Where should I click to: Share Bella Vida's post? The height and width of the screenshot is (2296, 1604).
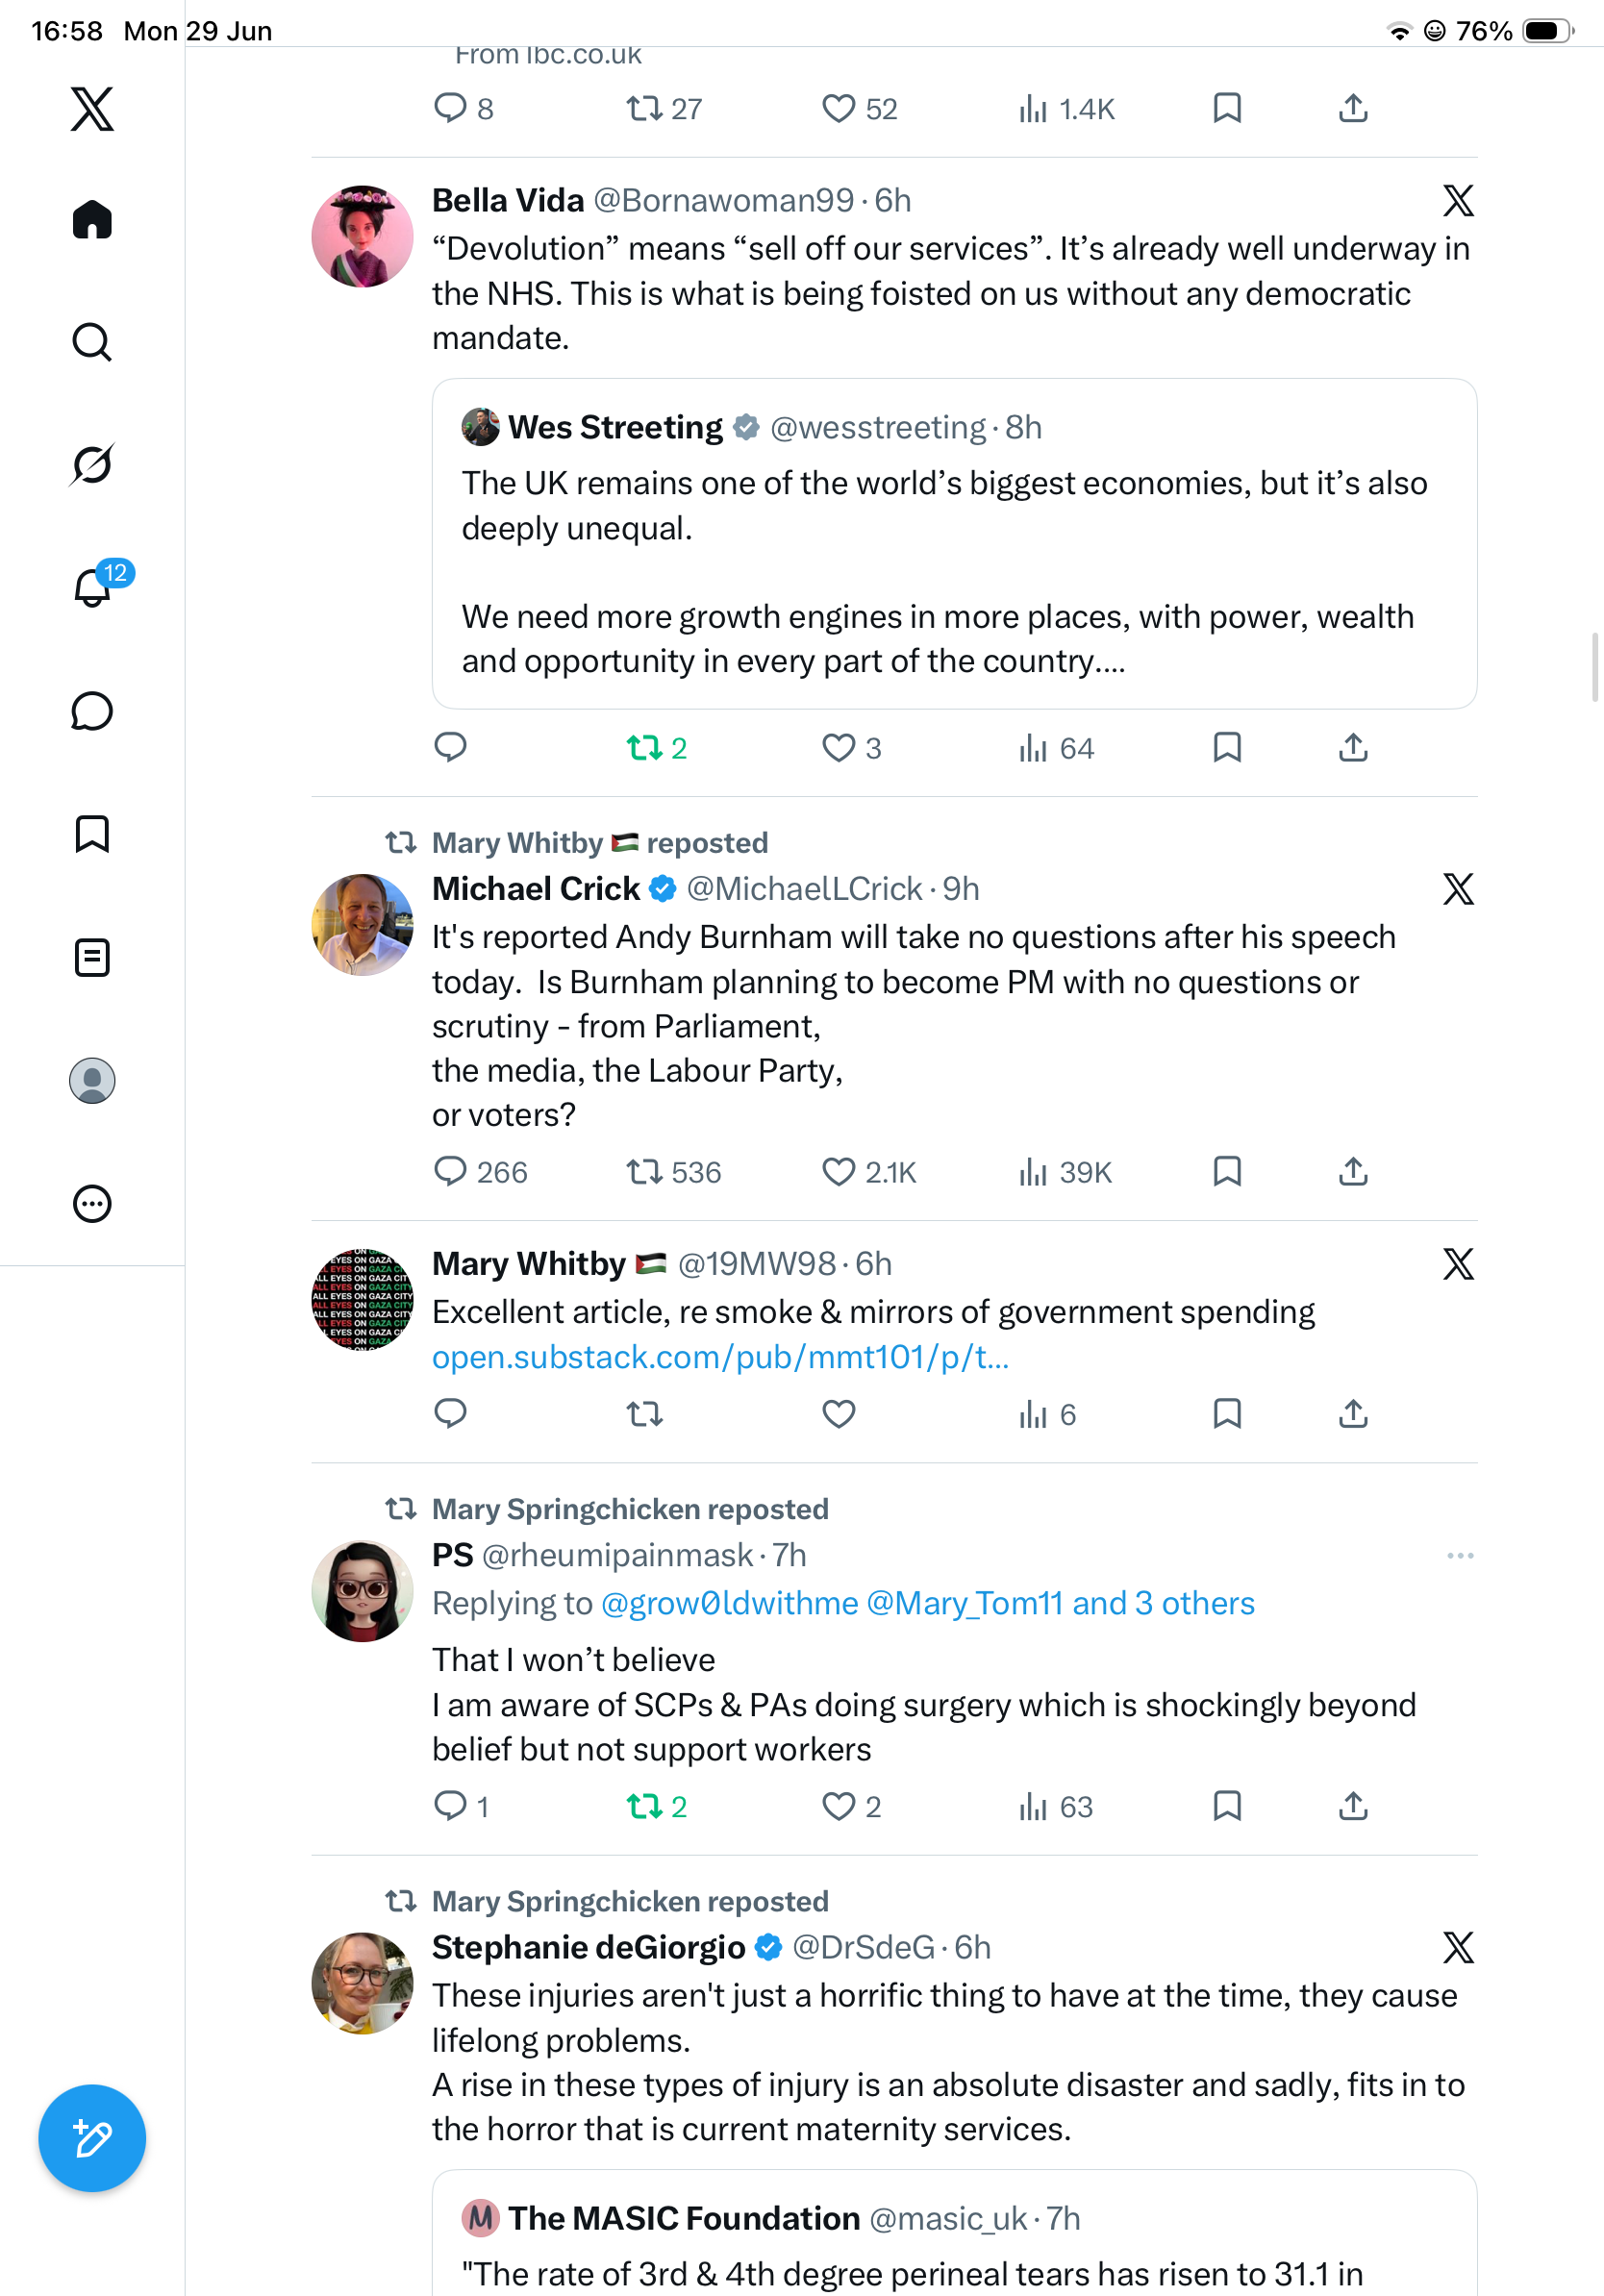coord(1353,747)
